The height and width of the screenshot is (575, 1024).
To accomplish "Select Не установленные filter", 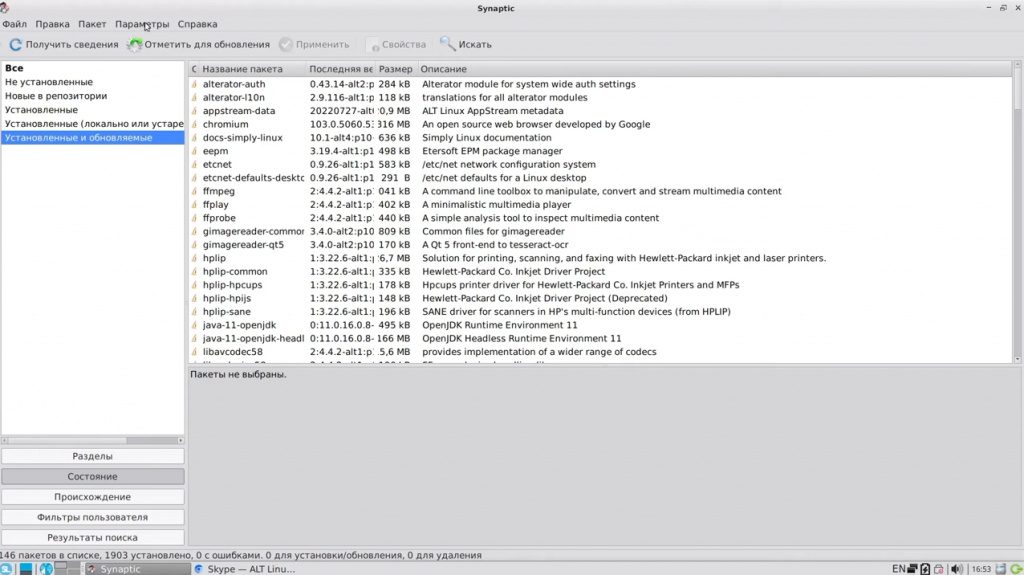I will [x=92, y=82].
